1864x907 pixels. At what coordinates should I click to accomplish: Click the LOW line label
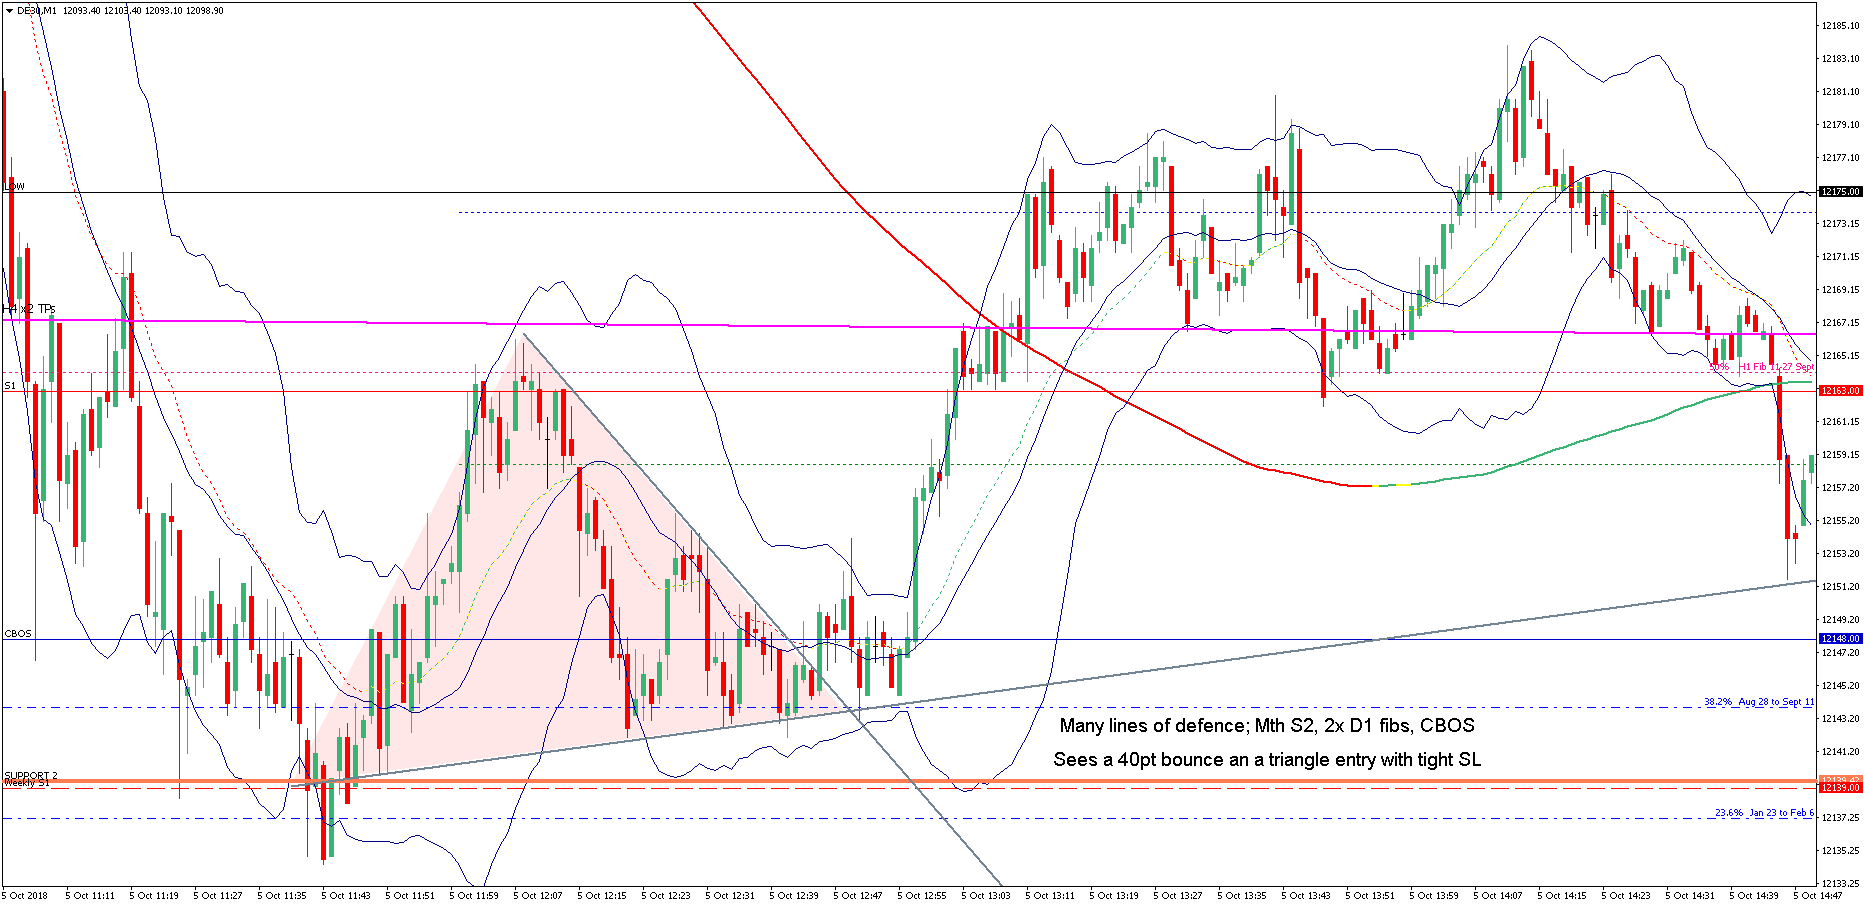click(14, 187)
